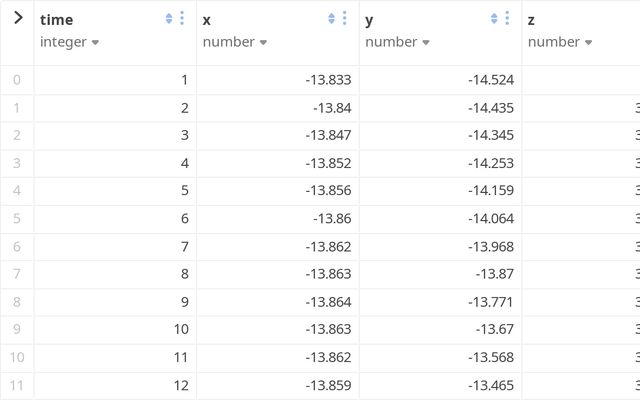
Task: Click y cell with value -13.465
Action: [491, 385]
